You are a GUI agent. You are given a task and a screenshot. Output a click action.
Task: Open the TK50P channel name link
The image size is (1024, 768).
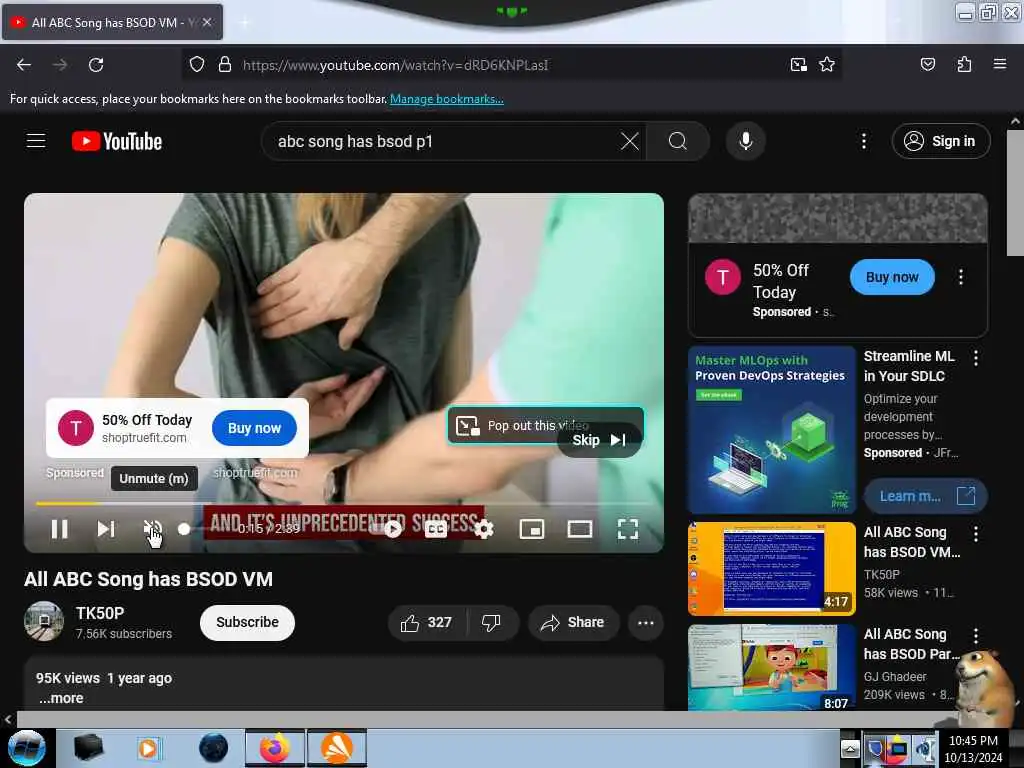(x=100, y=613)
